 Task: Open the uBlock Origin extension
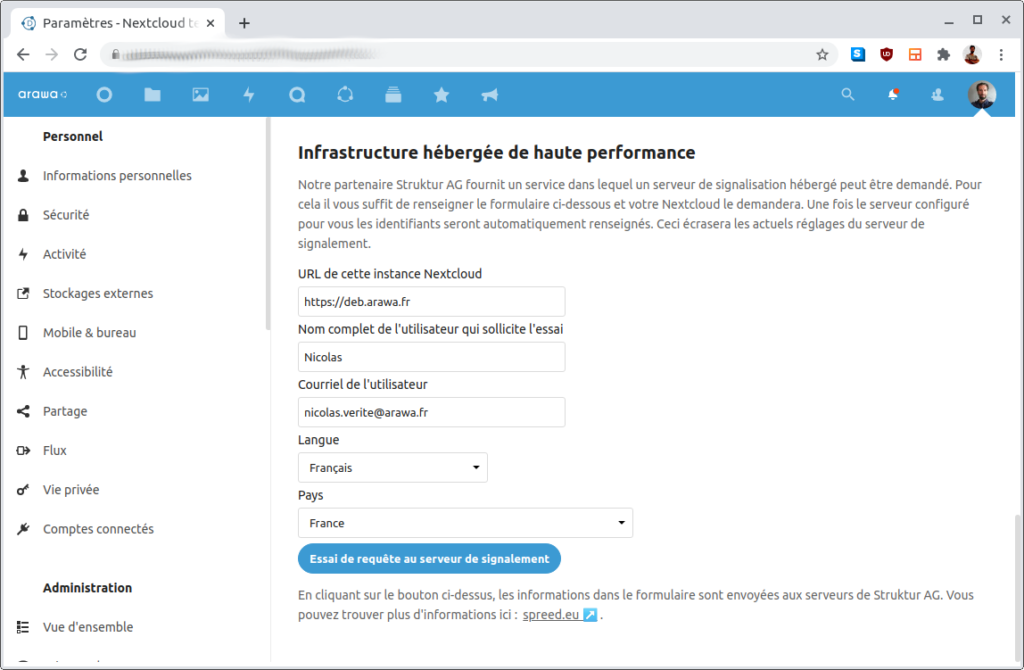tap(886, 55)
